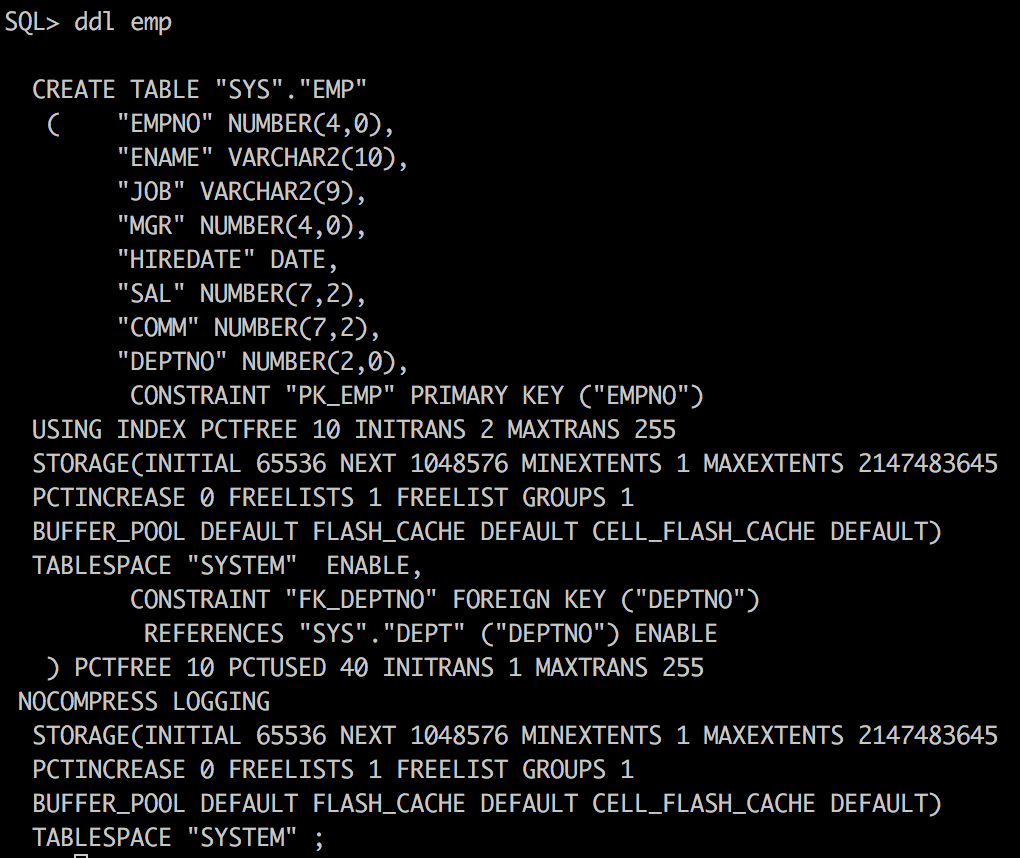The width and height of the screenshot is (1020, 858).
Task: Click the final TABLESPACE "SYSTEM" ; line
Action: 178,837
